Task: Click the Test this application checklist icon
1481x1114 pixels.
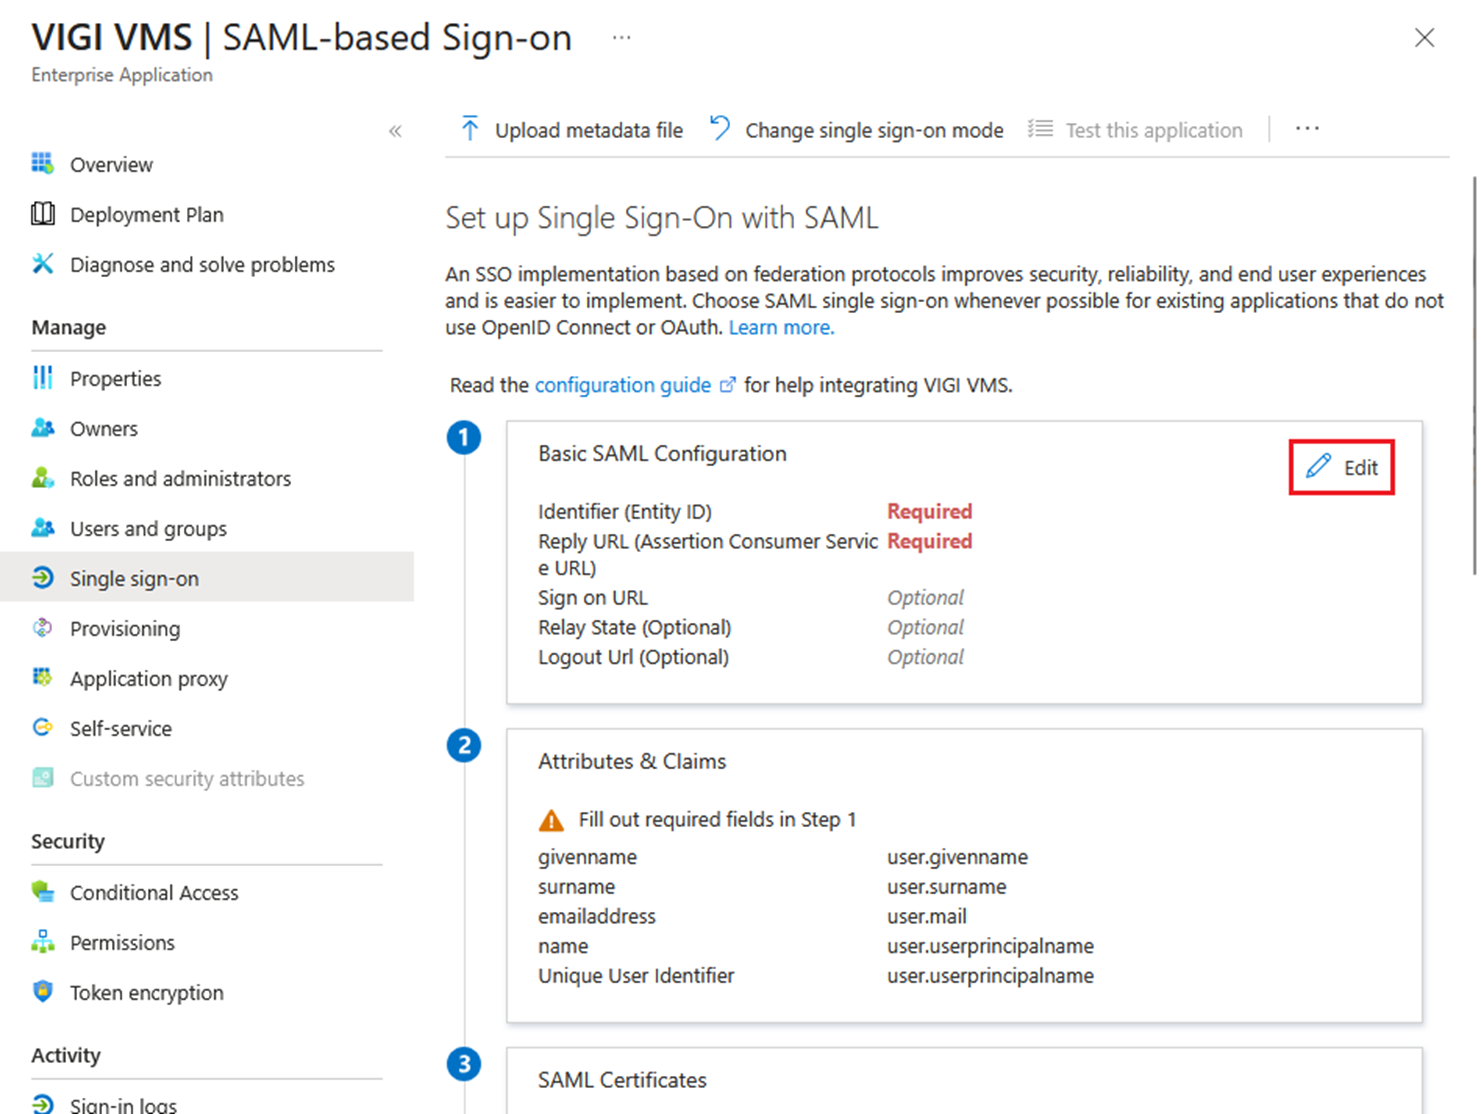Action: 1040,129
